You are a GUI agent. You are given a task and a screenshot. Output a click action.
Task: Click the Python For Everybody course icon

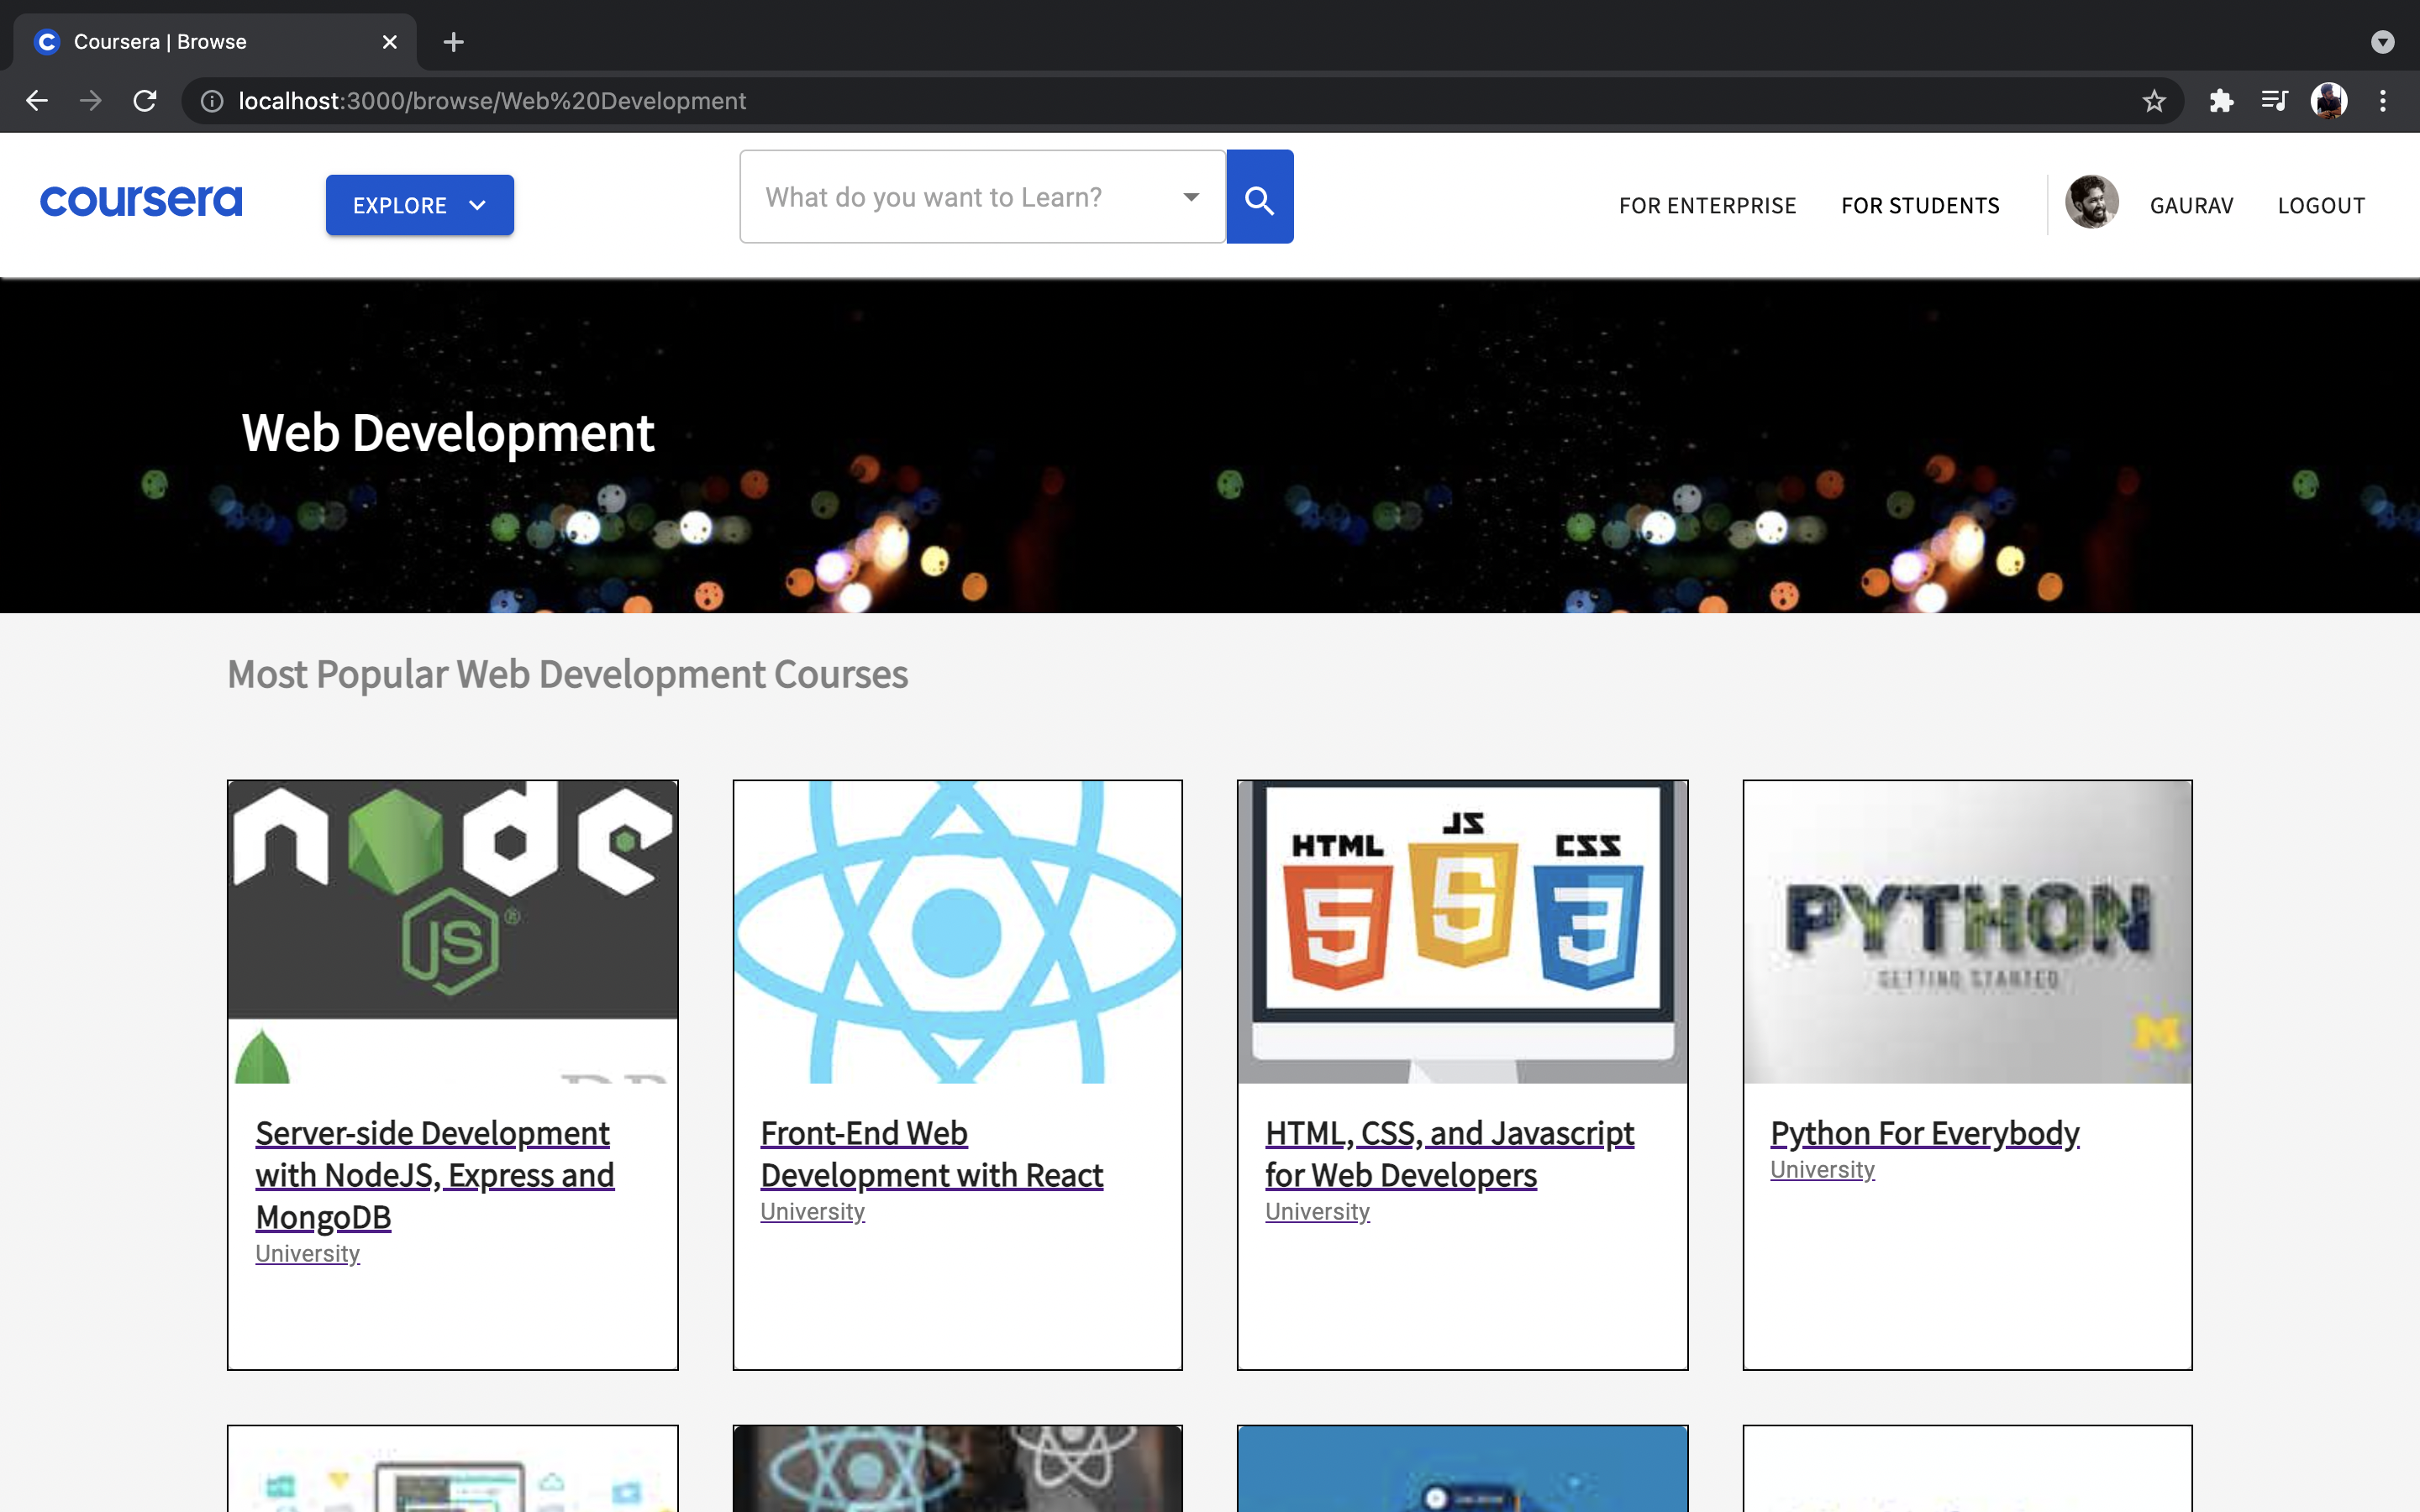click(1967, 932)
